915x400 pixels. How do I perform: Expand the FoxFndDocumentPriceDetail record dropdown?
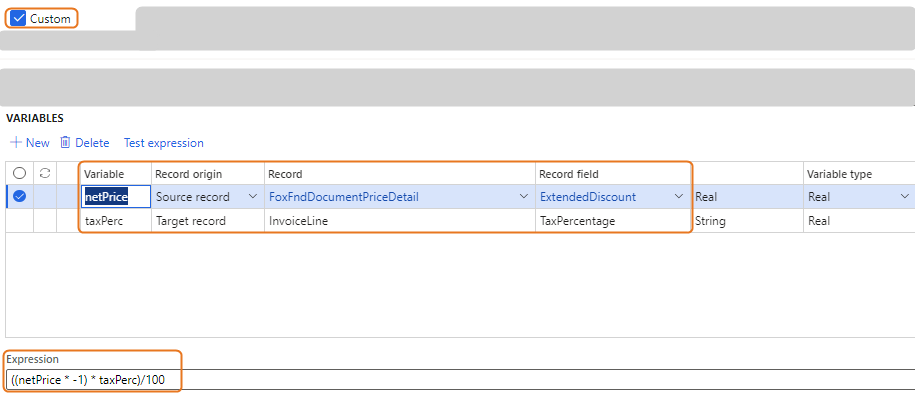[524, 197]
